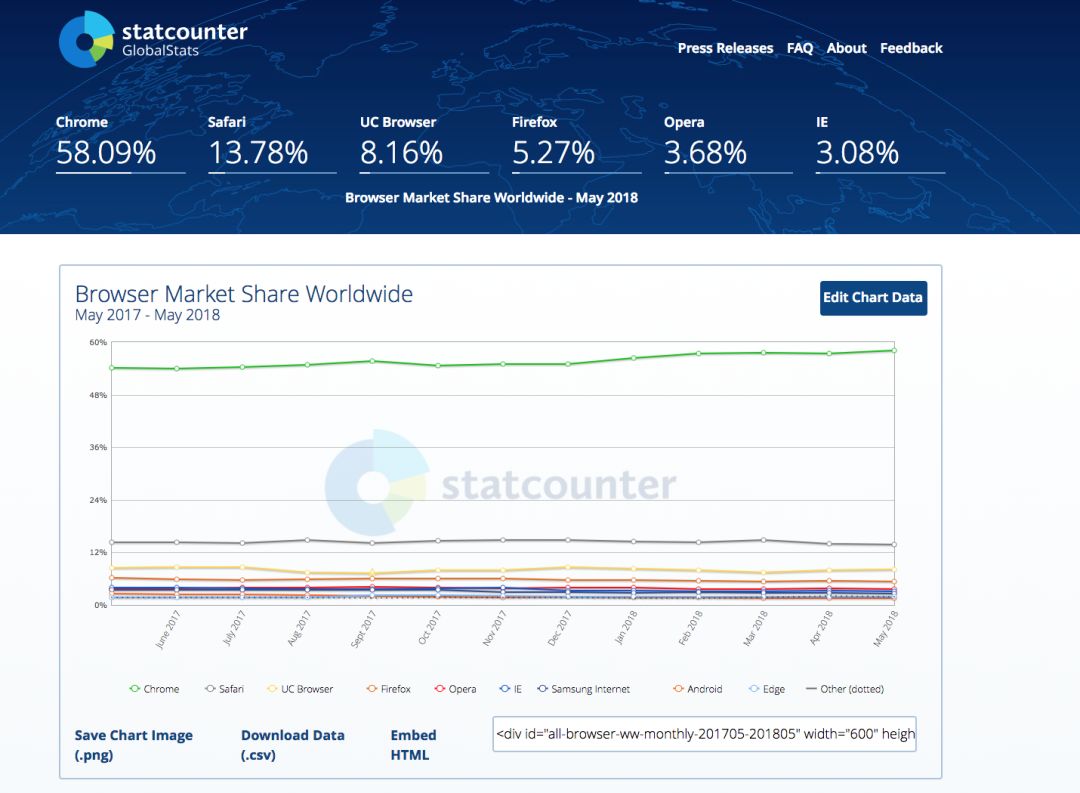
Task: Toggle UC Browser series in legend
Action: tap(299, 689)
